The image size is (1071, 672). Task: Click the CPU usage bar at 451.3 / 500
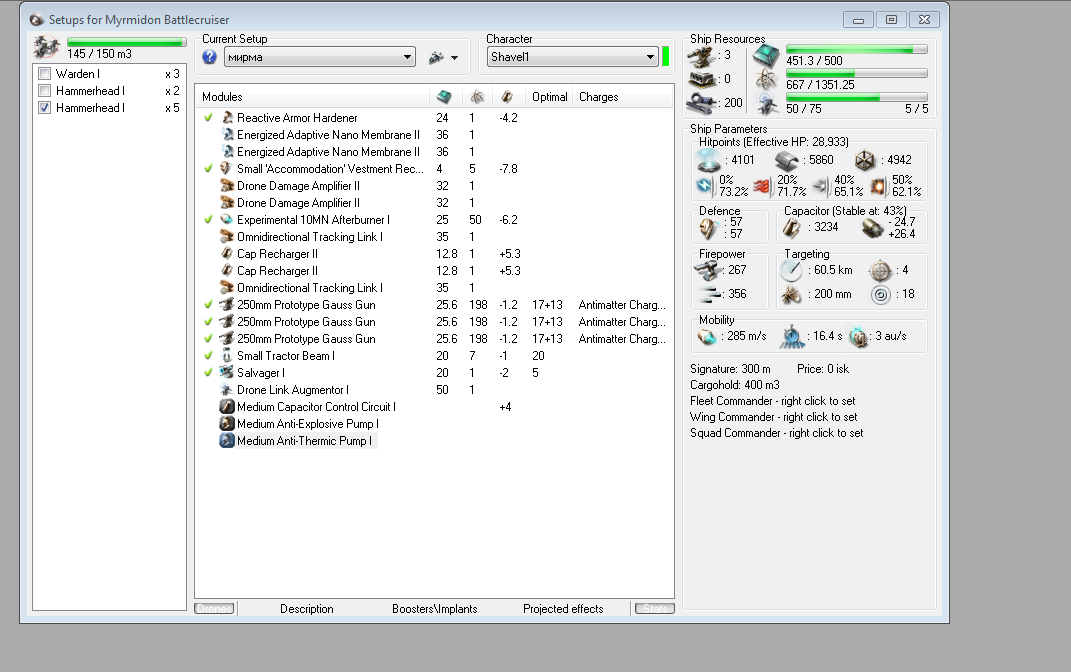(x=857, y=49)
